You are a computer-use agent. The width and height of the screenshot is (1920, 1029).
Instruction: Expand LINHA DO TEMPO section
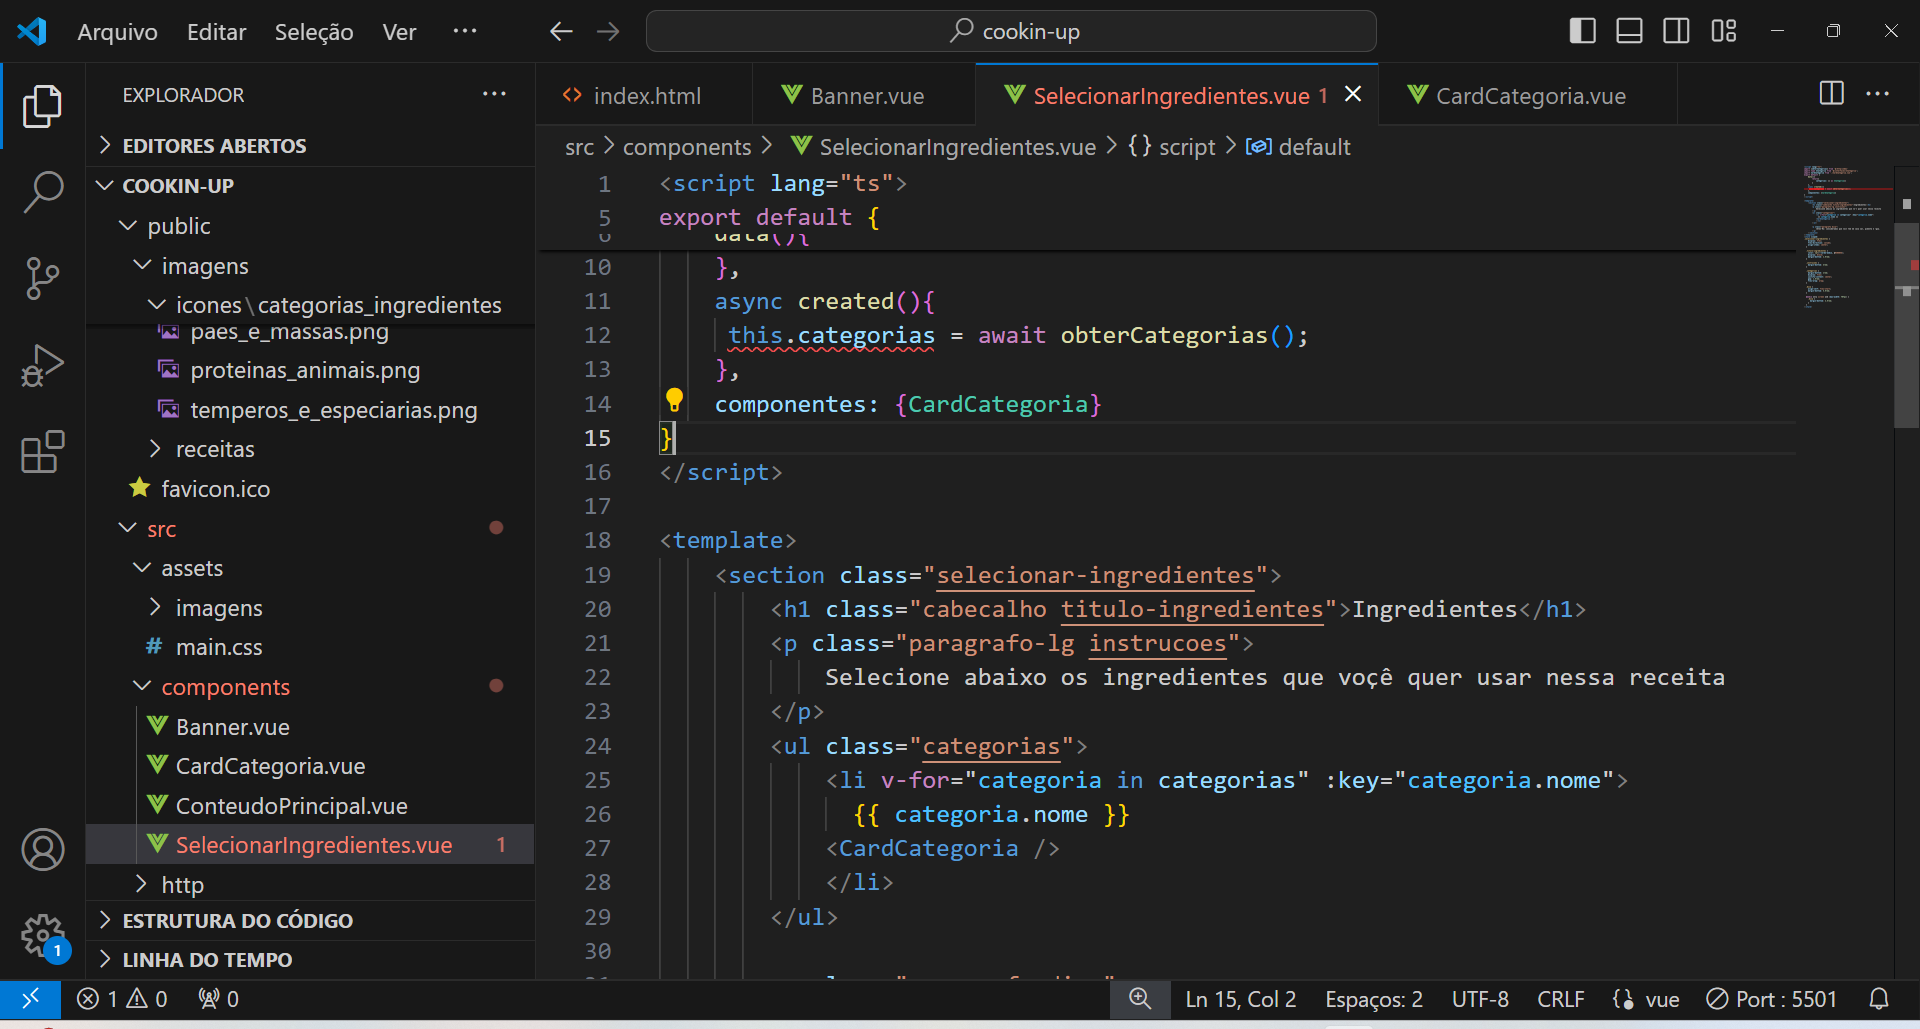(x=310, y=960)
